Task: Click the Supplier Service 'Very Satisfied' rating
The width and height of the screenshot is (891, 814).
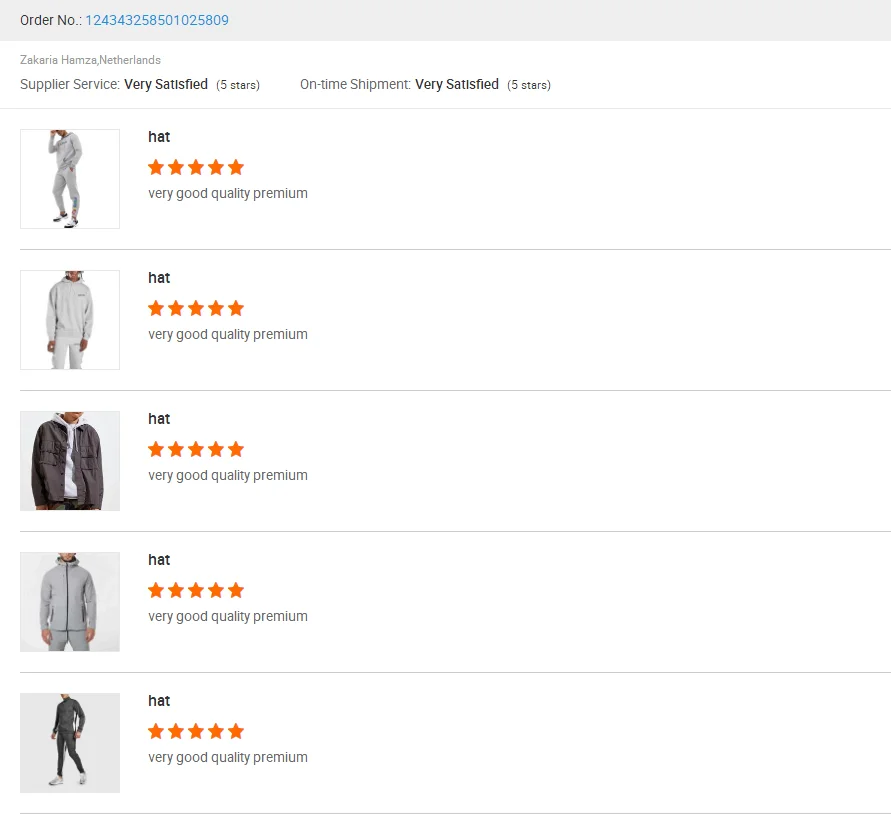Action: click(166, 85)
